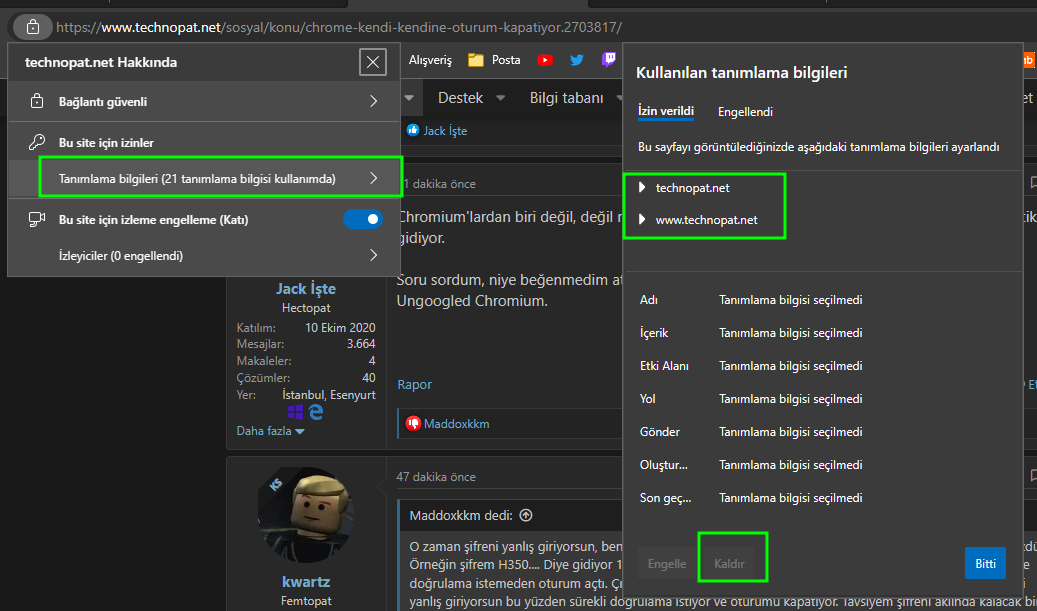Click the İçerik cookie field value

[x=791, y=333]
